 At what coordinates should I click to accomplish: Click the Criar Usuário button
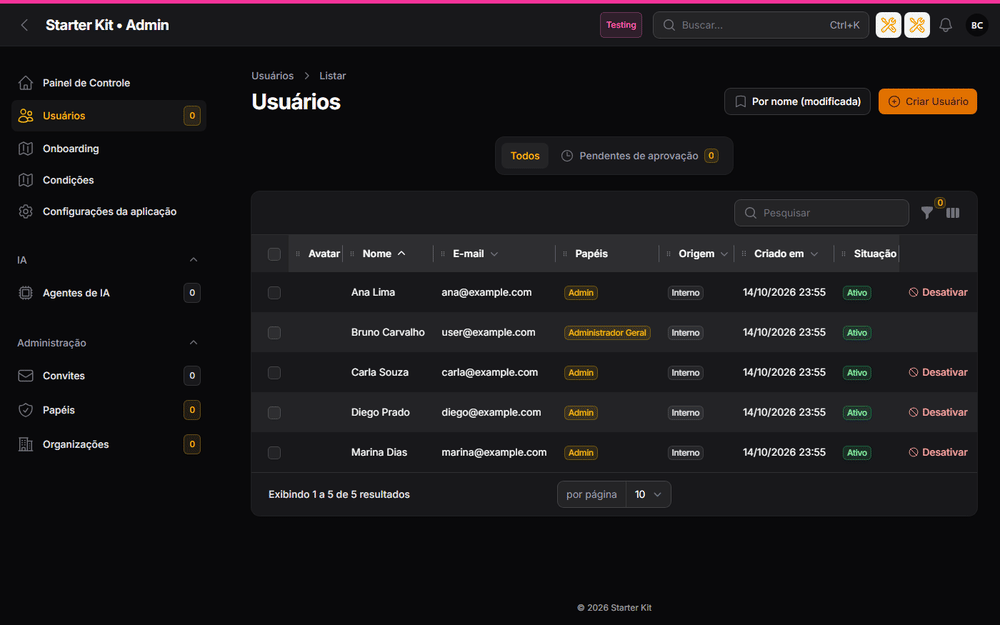tap(927, 101)
